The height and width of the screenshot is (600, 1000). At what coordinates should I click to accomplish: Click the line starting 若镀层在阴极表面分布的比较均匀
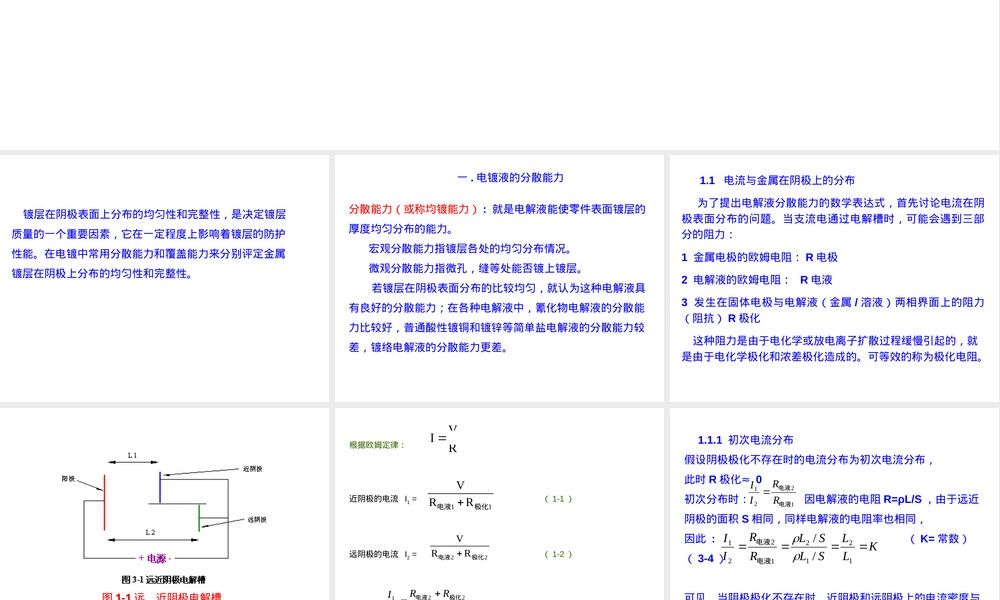click(x=508, y=288)
